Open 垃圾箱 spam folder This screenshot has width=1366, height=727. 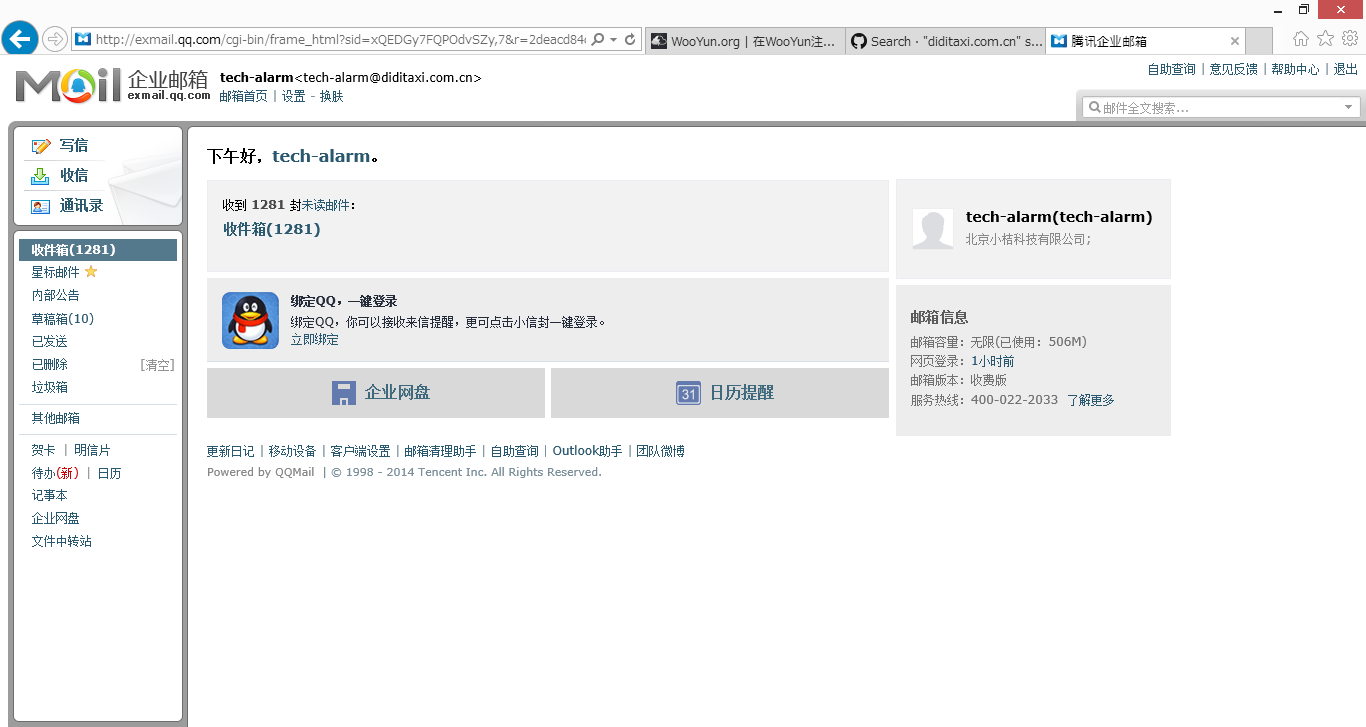coord(49,387)
